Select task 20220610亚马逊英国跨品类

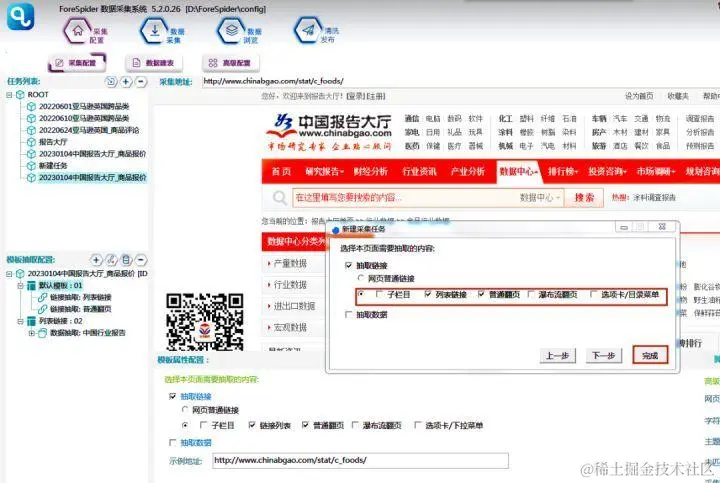point(84,118)
